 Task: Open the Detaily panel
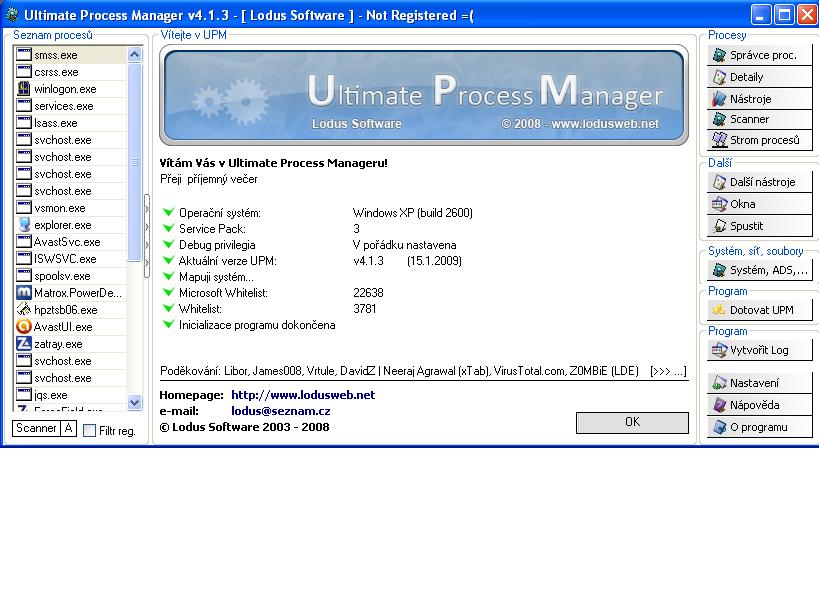760,77
